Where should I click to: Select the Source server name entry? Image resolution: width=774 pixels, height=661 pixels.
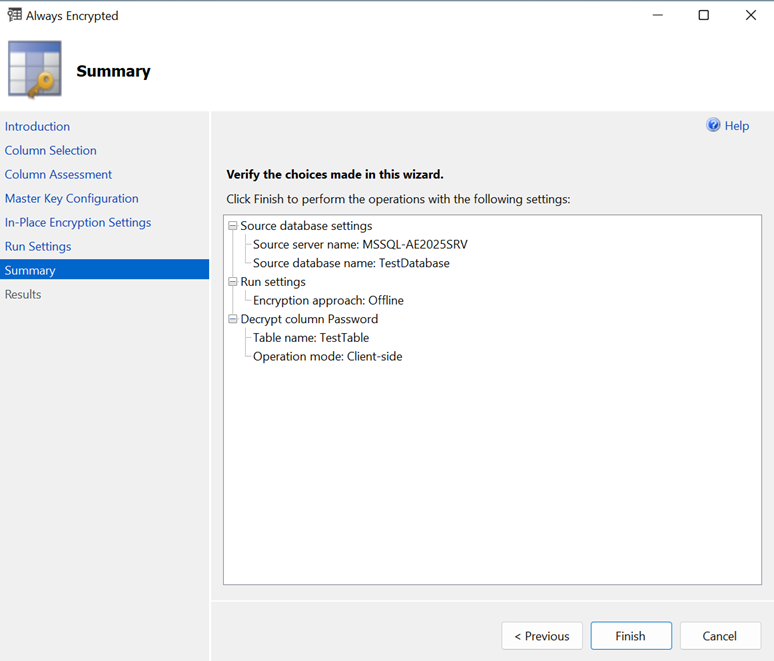click(360, 245)
